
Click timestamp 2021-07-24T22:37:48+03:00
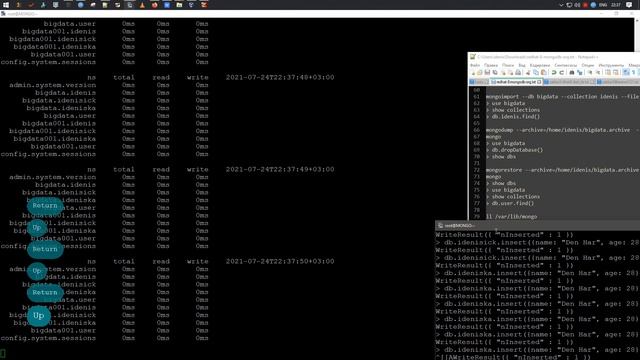(280, 77)
